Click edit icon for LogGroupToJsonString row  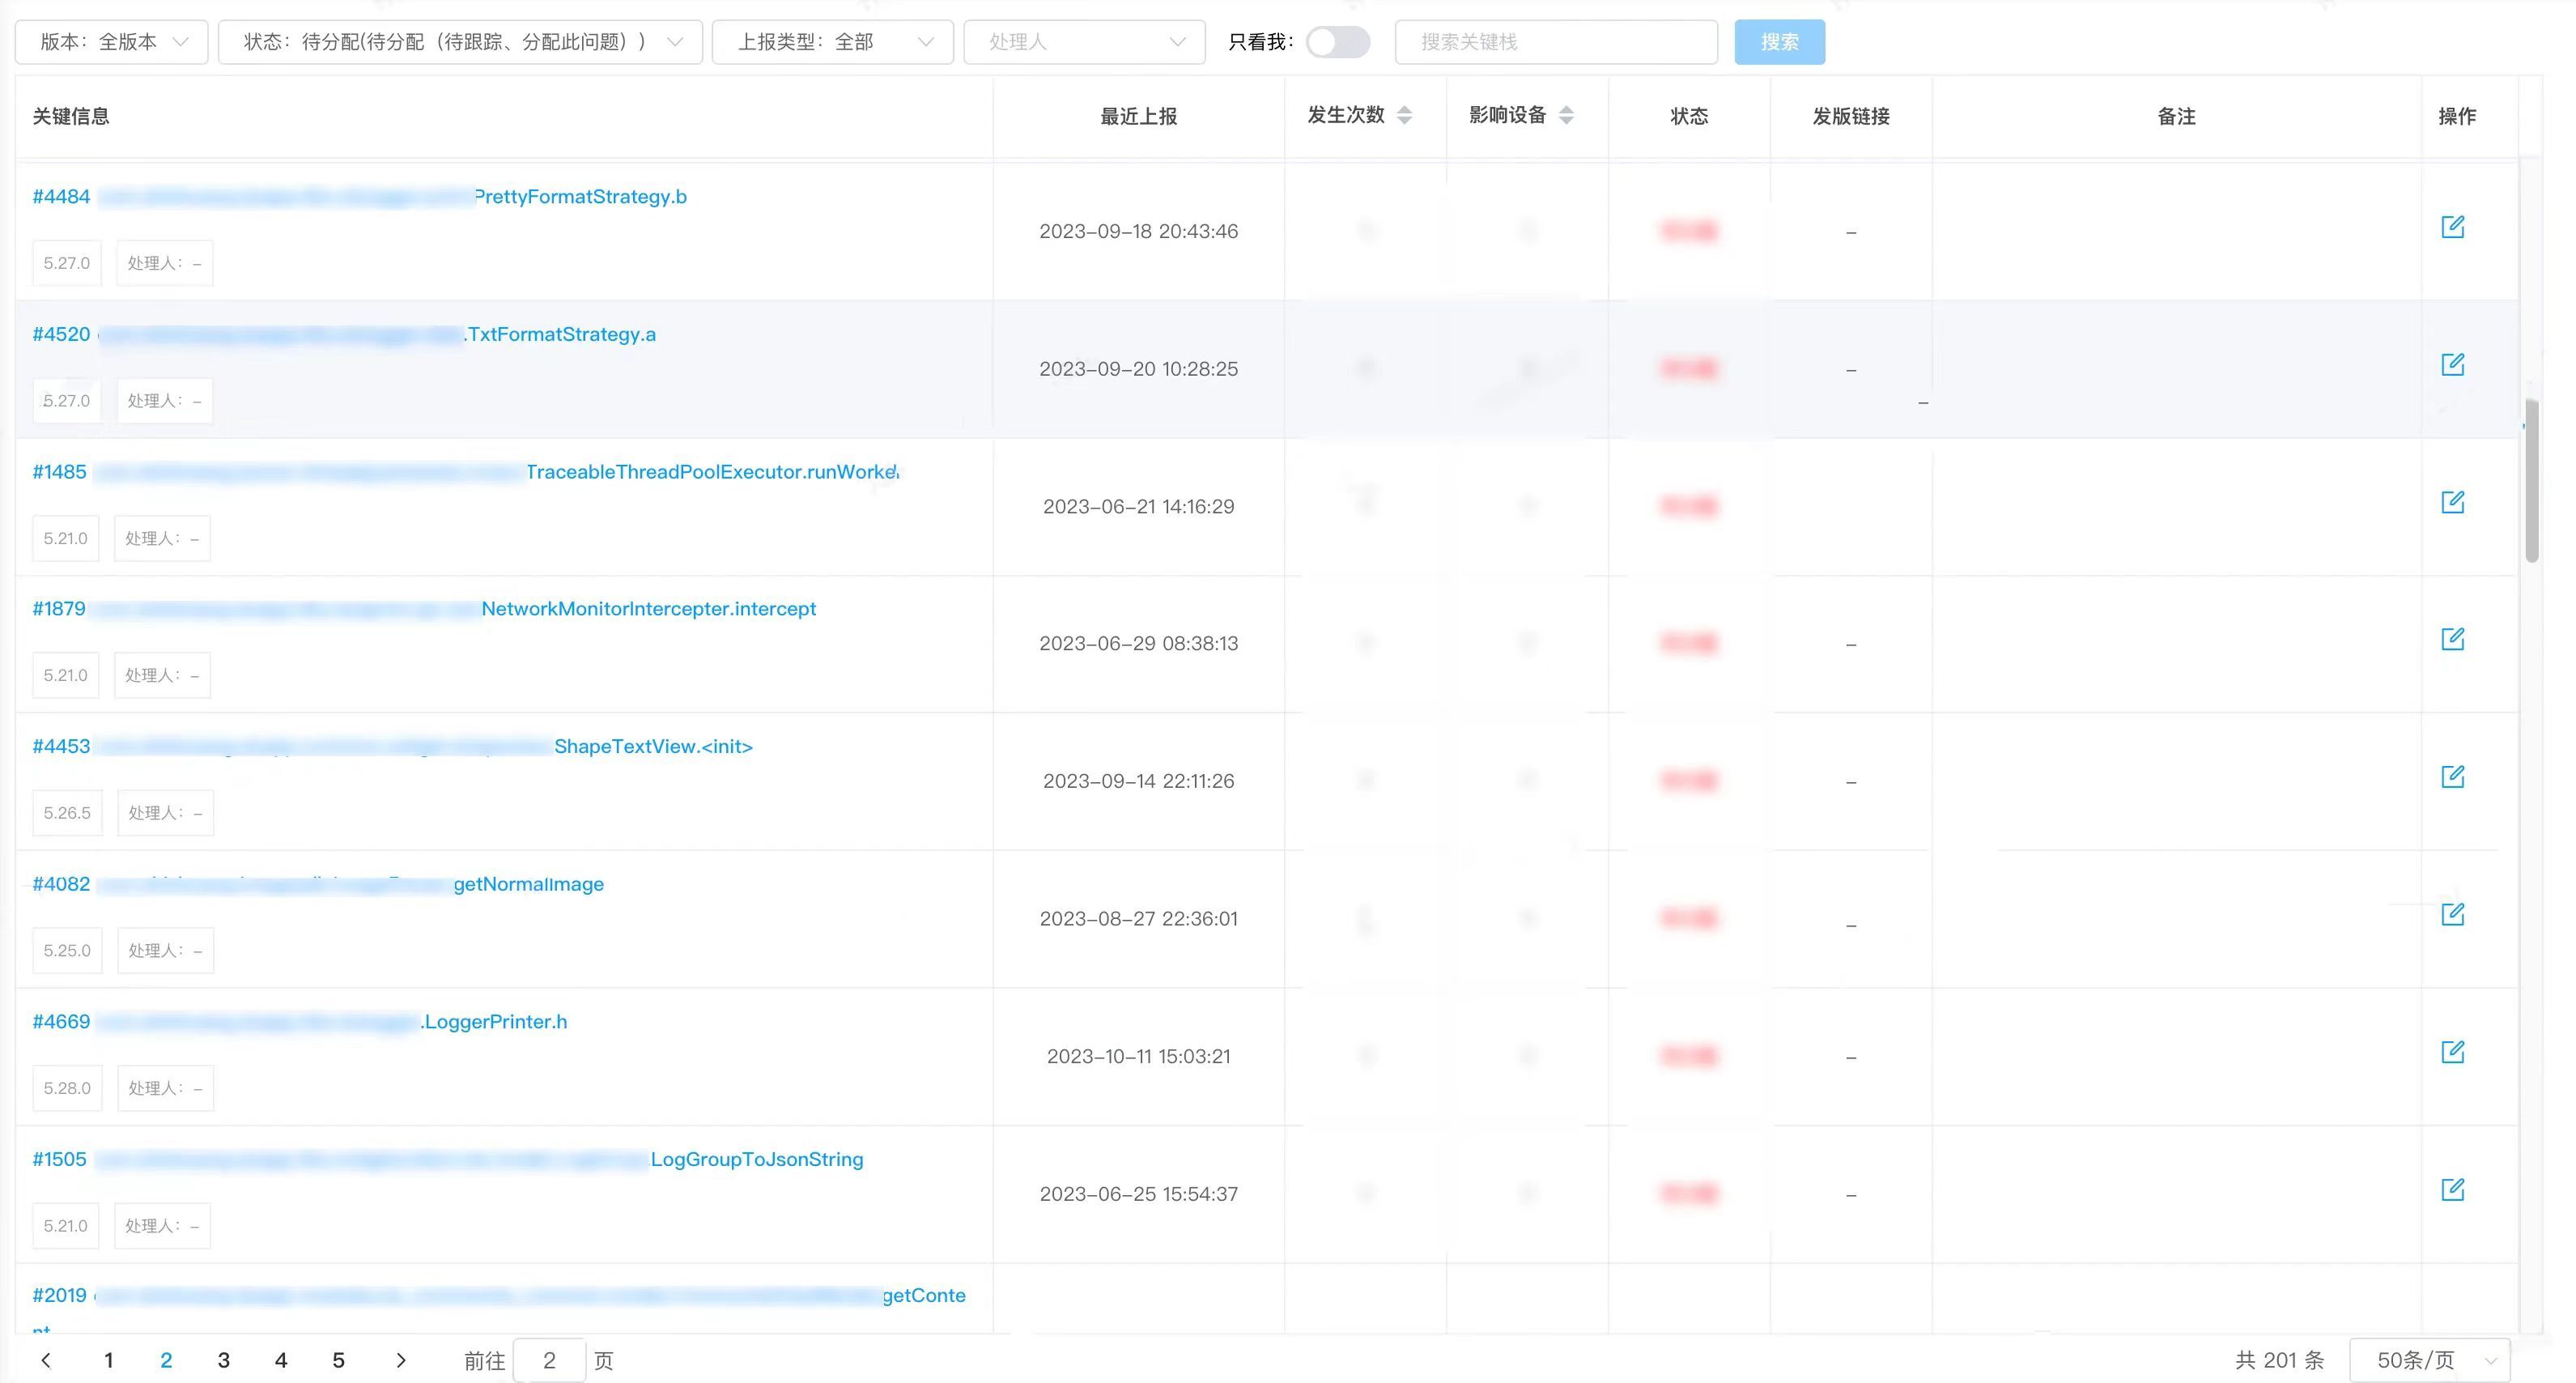(2452, 1189)
